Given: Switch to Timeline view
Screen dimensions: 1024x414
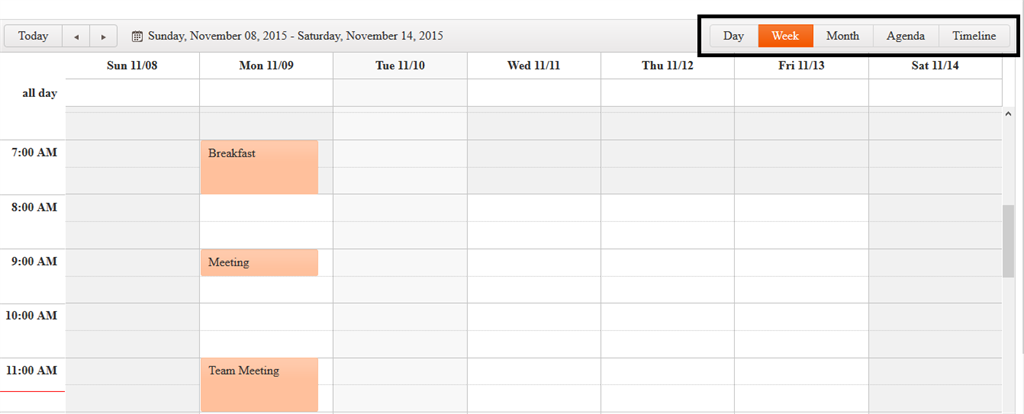Looking at the screenshot, I should [x=973, y=36].
